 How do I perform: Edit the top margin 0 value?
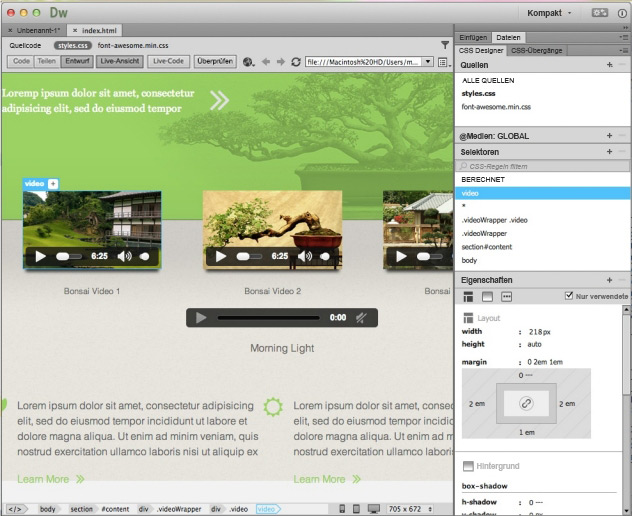pos(525,375)
